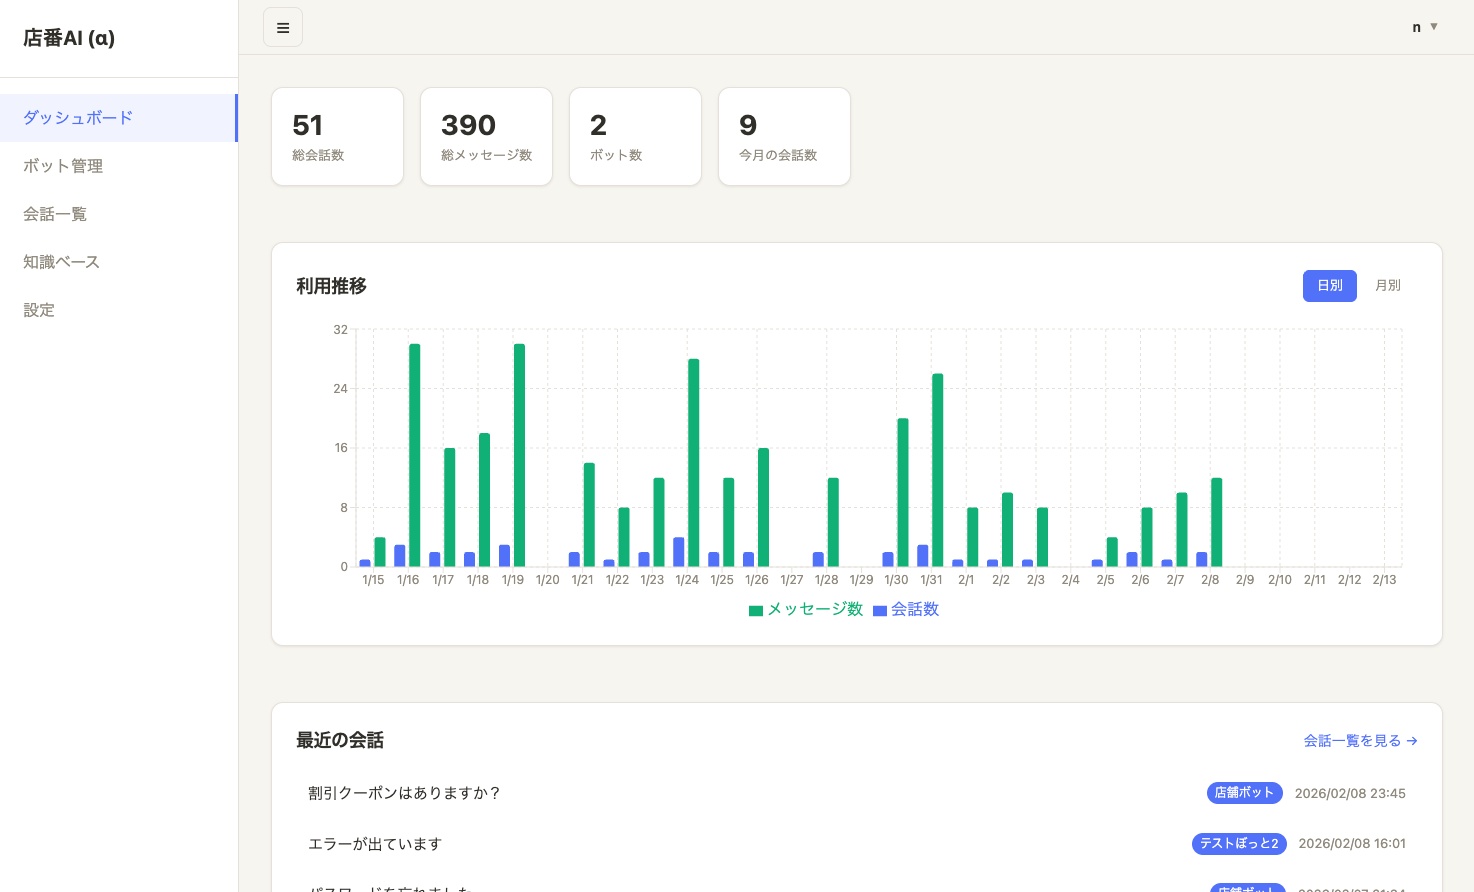Toggle the 会話数 legend item
The image size is (1474, 892).
click(x=906, y=609)
